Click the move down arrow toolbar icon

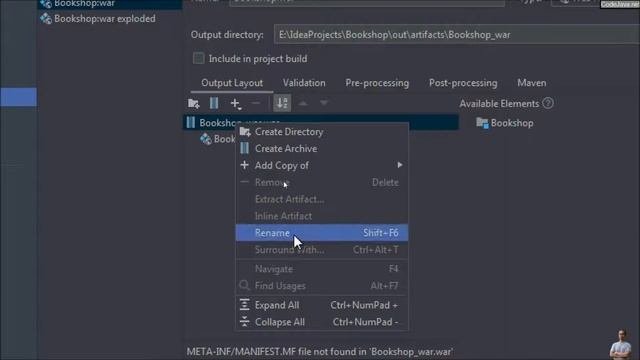(x=324, y=103)
